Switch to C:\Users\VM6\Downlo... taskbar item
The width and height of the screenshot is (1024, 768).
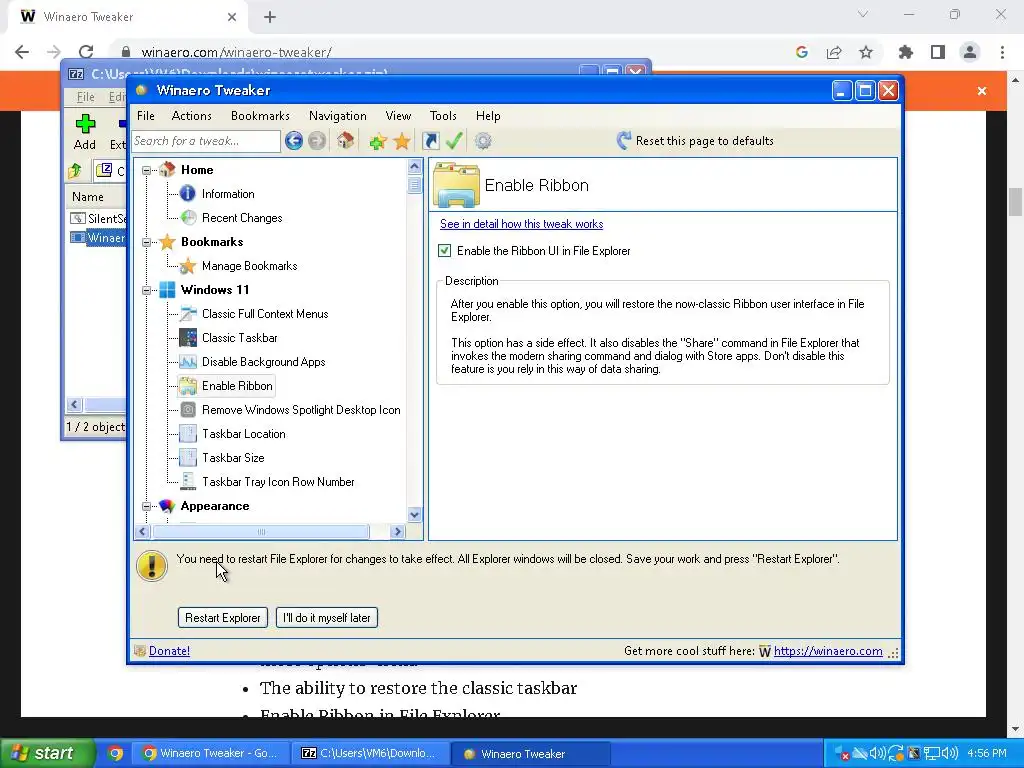click(371, 754)
